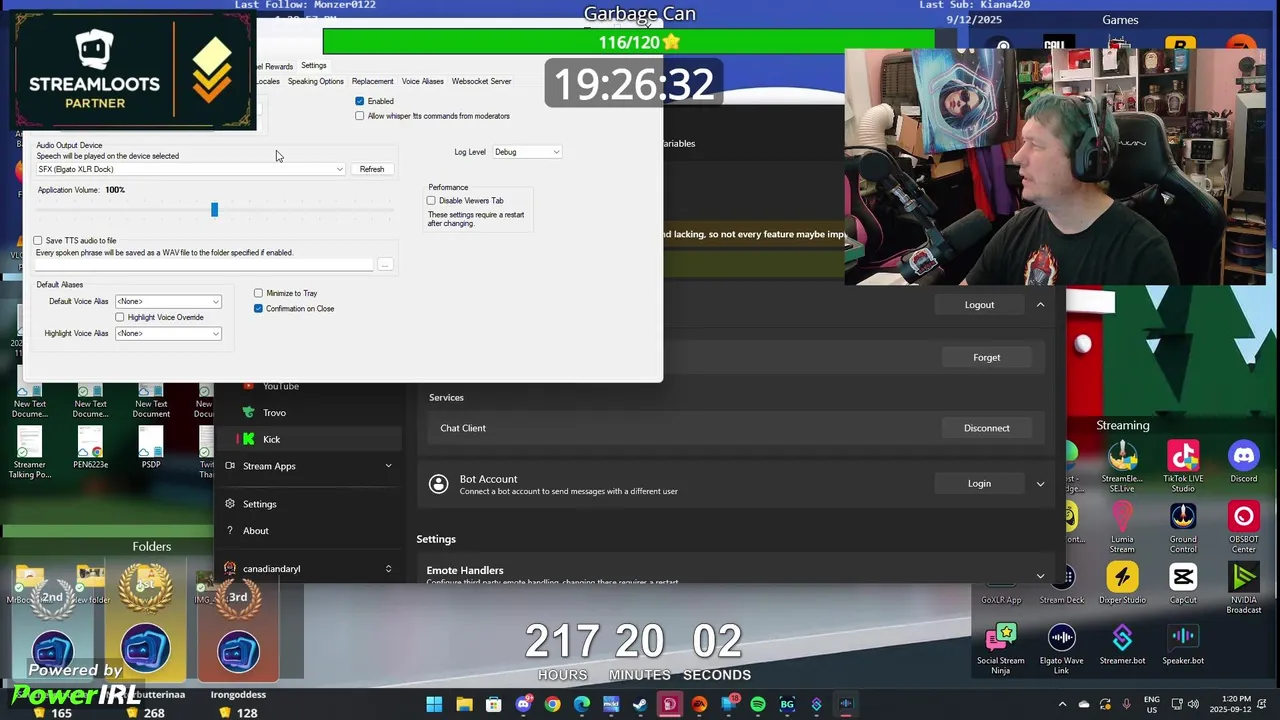Expand Emote Handlers section

click(x=1040, y=575)
